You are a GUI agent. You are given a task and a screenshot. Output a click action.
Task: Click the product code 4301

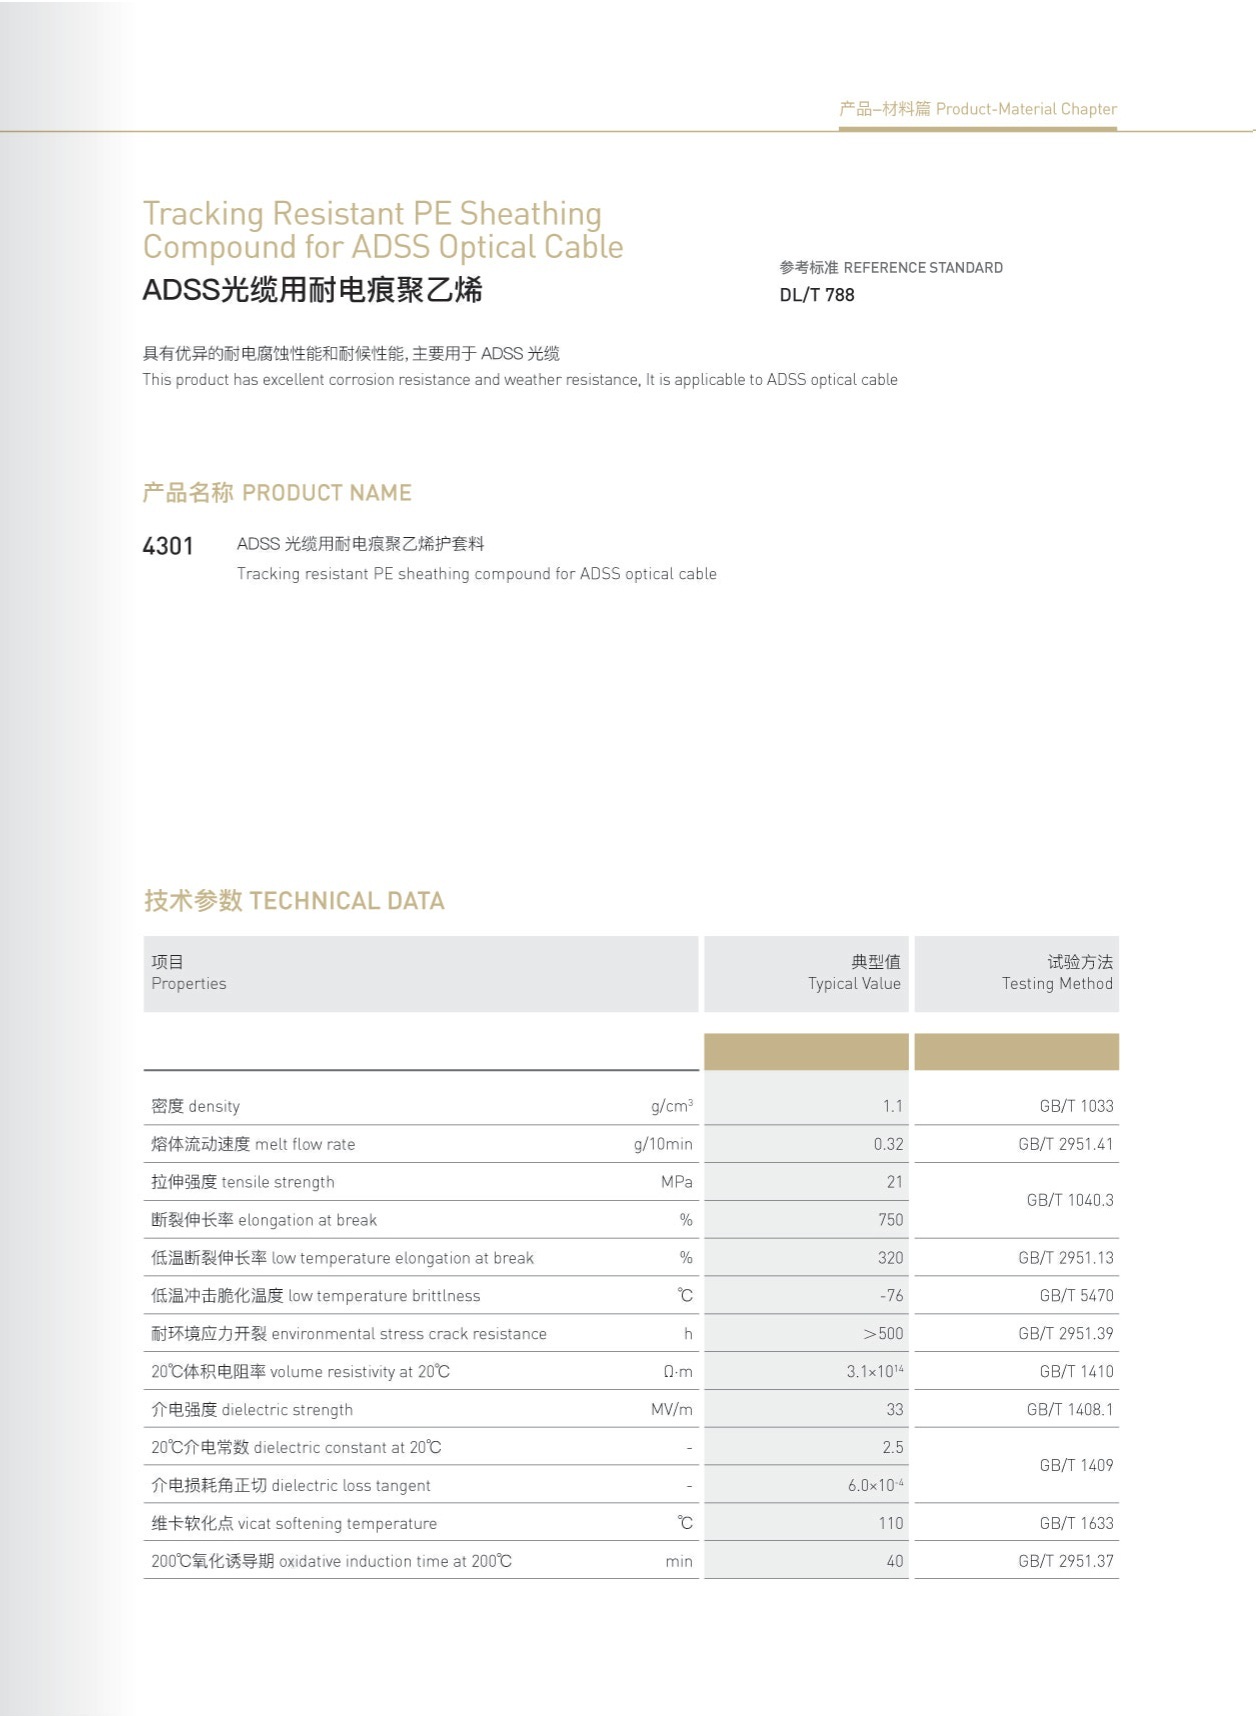click(x=168, y=546)
